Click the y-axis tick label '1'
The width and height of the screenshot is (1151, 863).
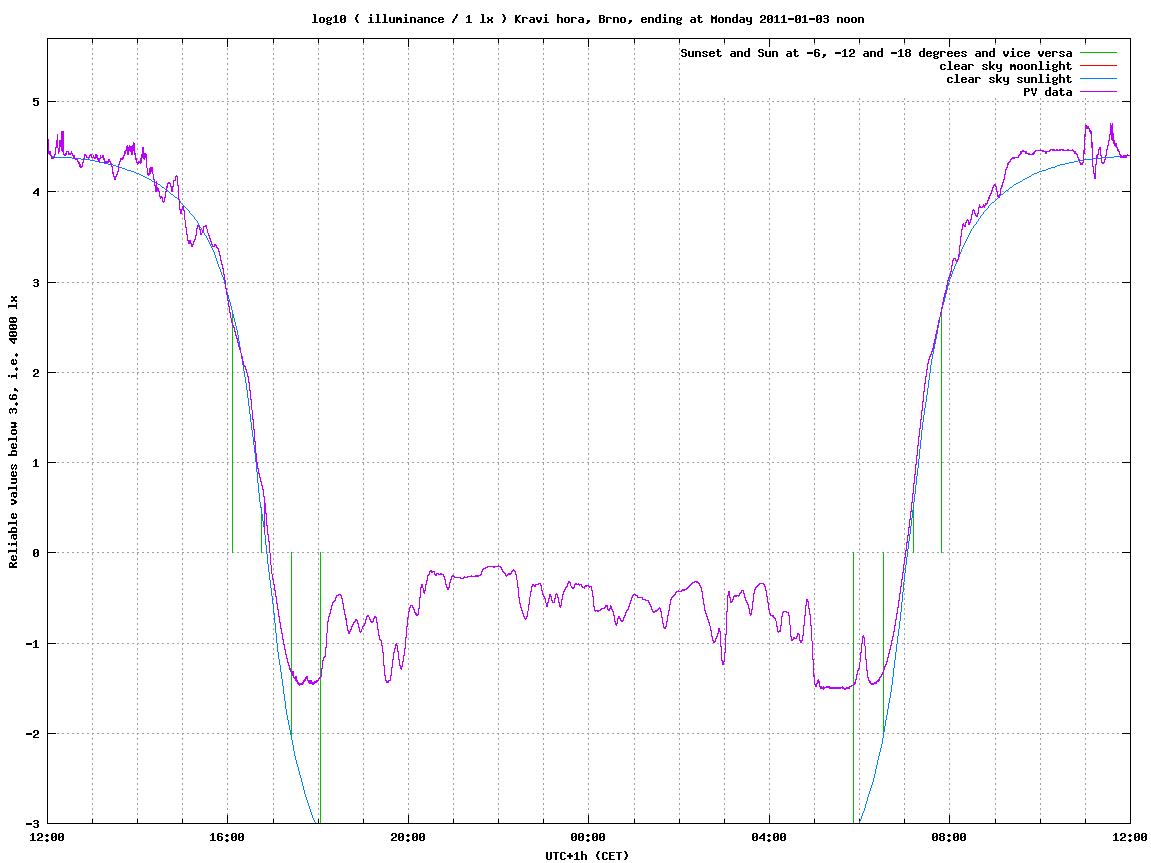[x=36, y=463]
